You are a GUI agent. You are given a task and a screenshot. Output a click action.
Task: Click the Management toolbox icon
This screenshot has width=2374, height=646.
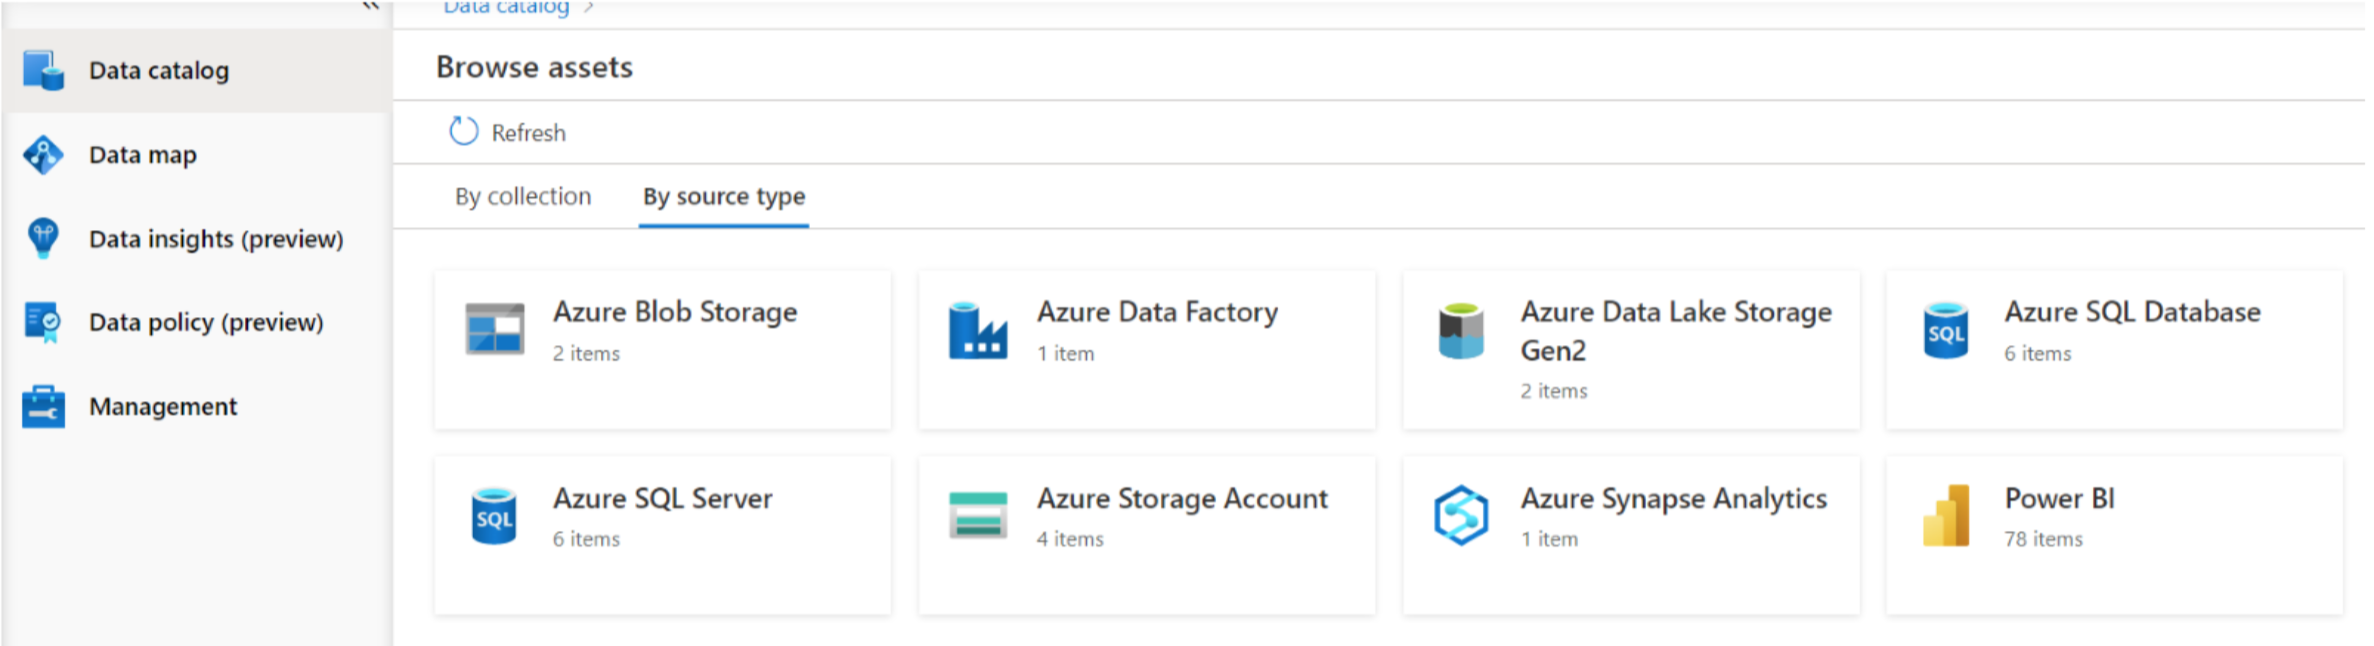tap(43, 406)
